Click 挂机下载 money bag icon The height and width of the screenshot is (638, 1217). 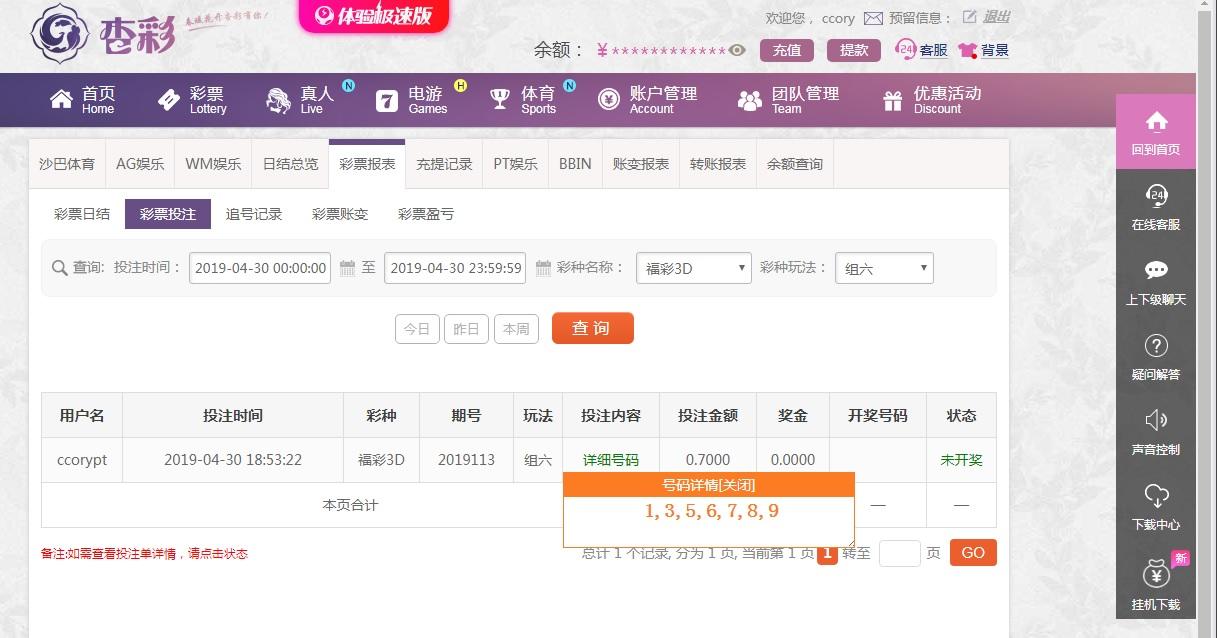(x=1156, y=573)
